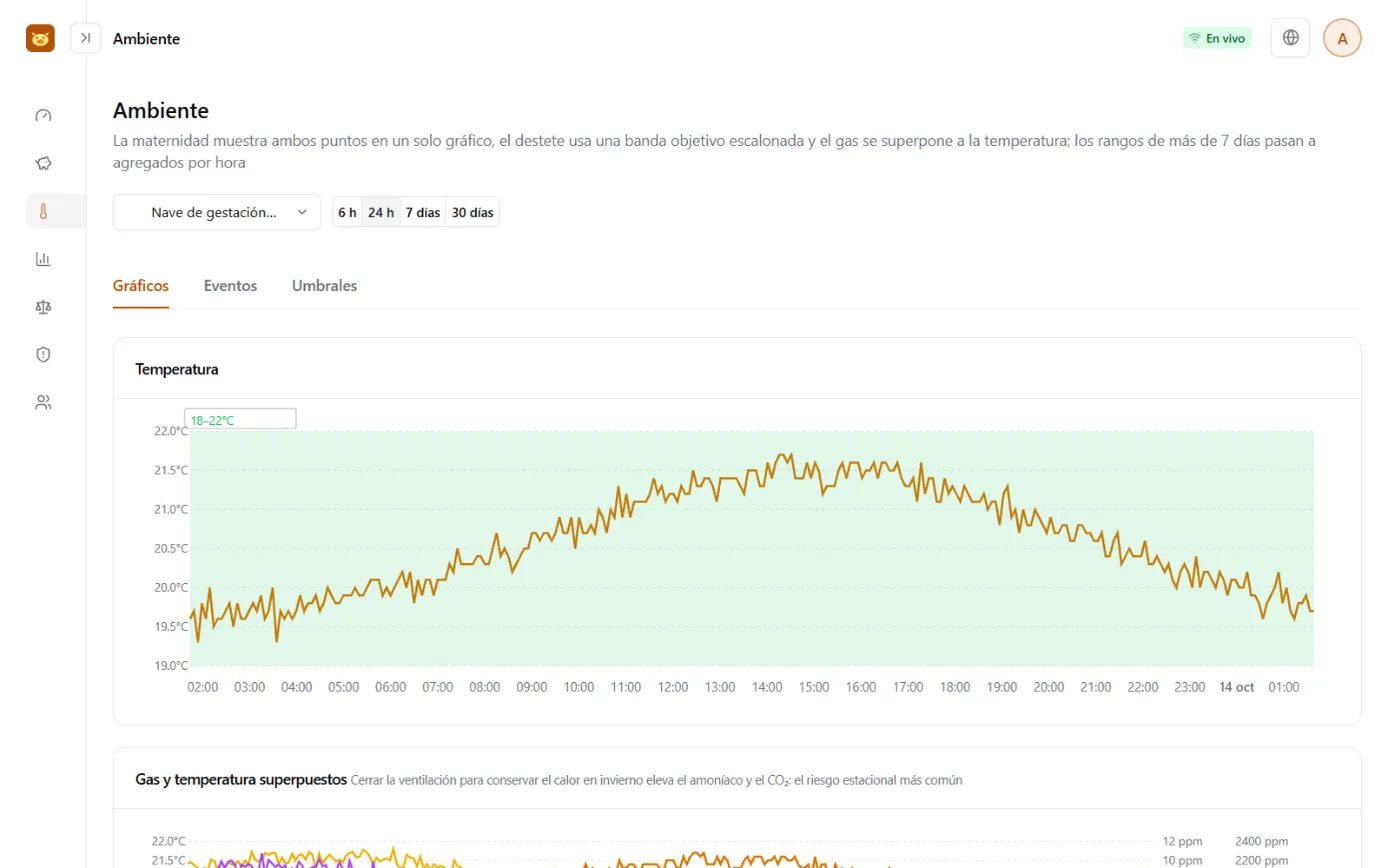1388x868 pixels.
Task: Switch to the Eventos tab
Action: [x=230, y=286]
